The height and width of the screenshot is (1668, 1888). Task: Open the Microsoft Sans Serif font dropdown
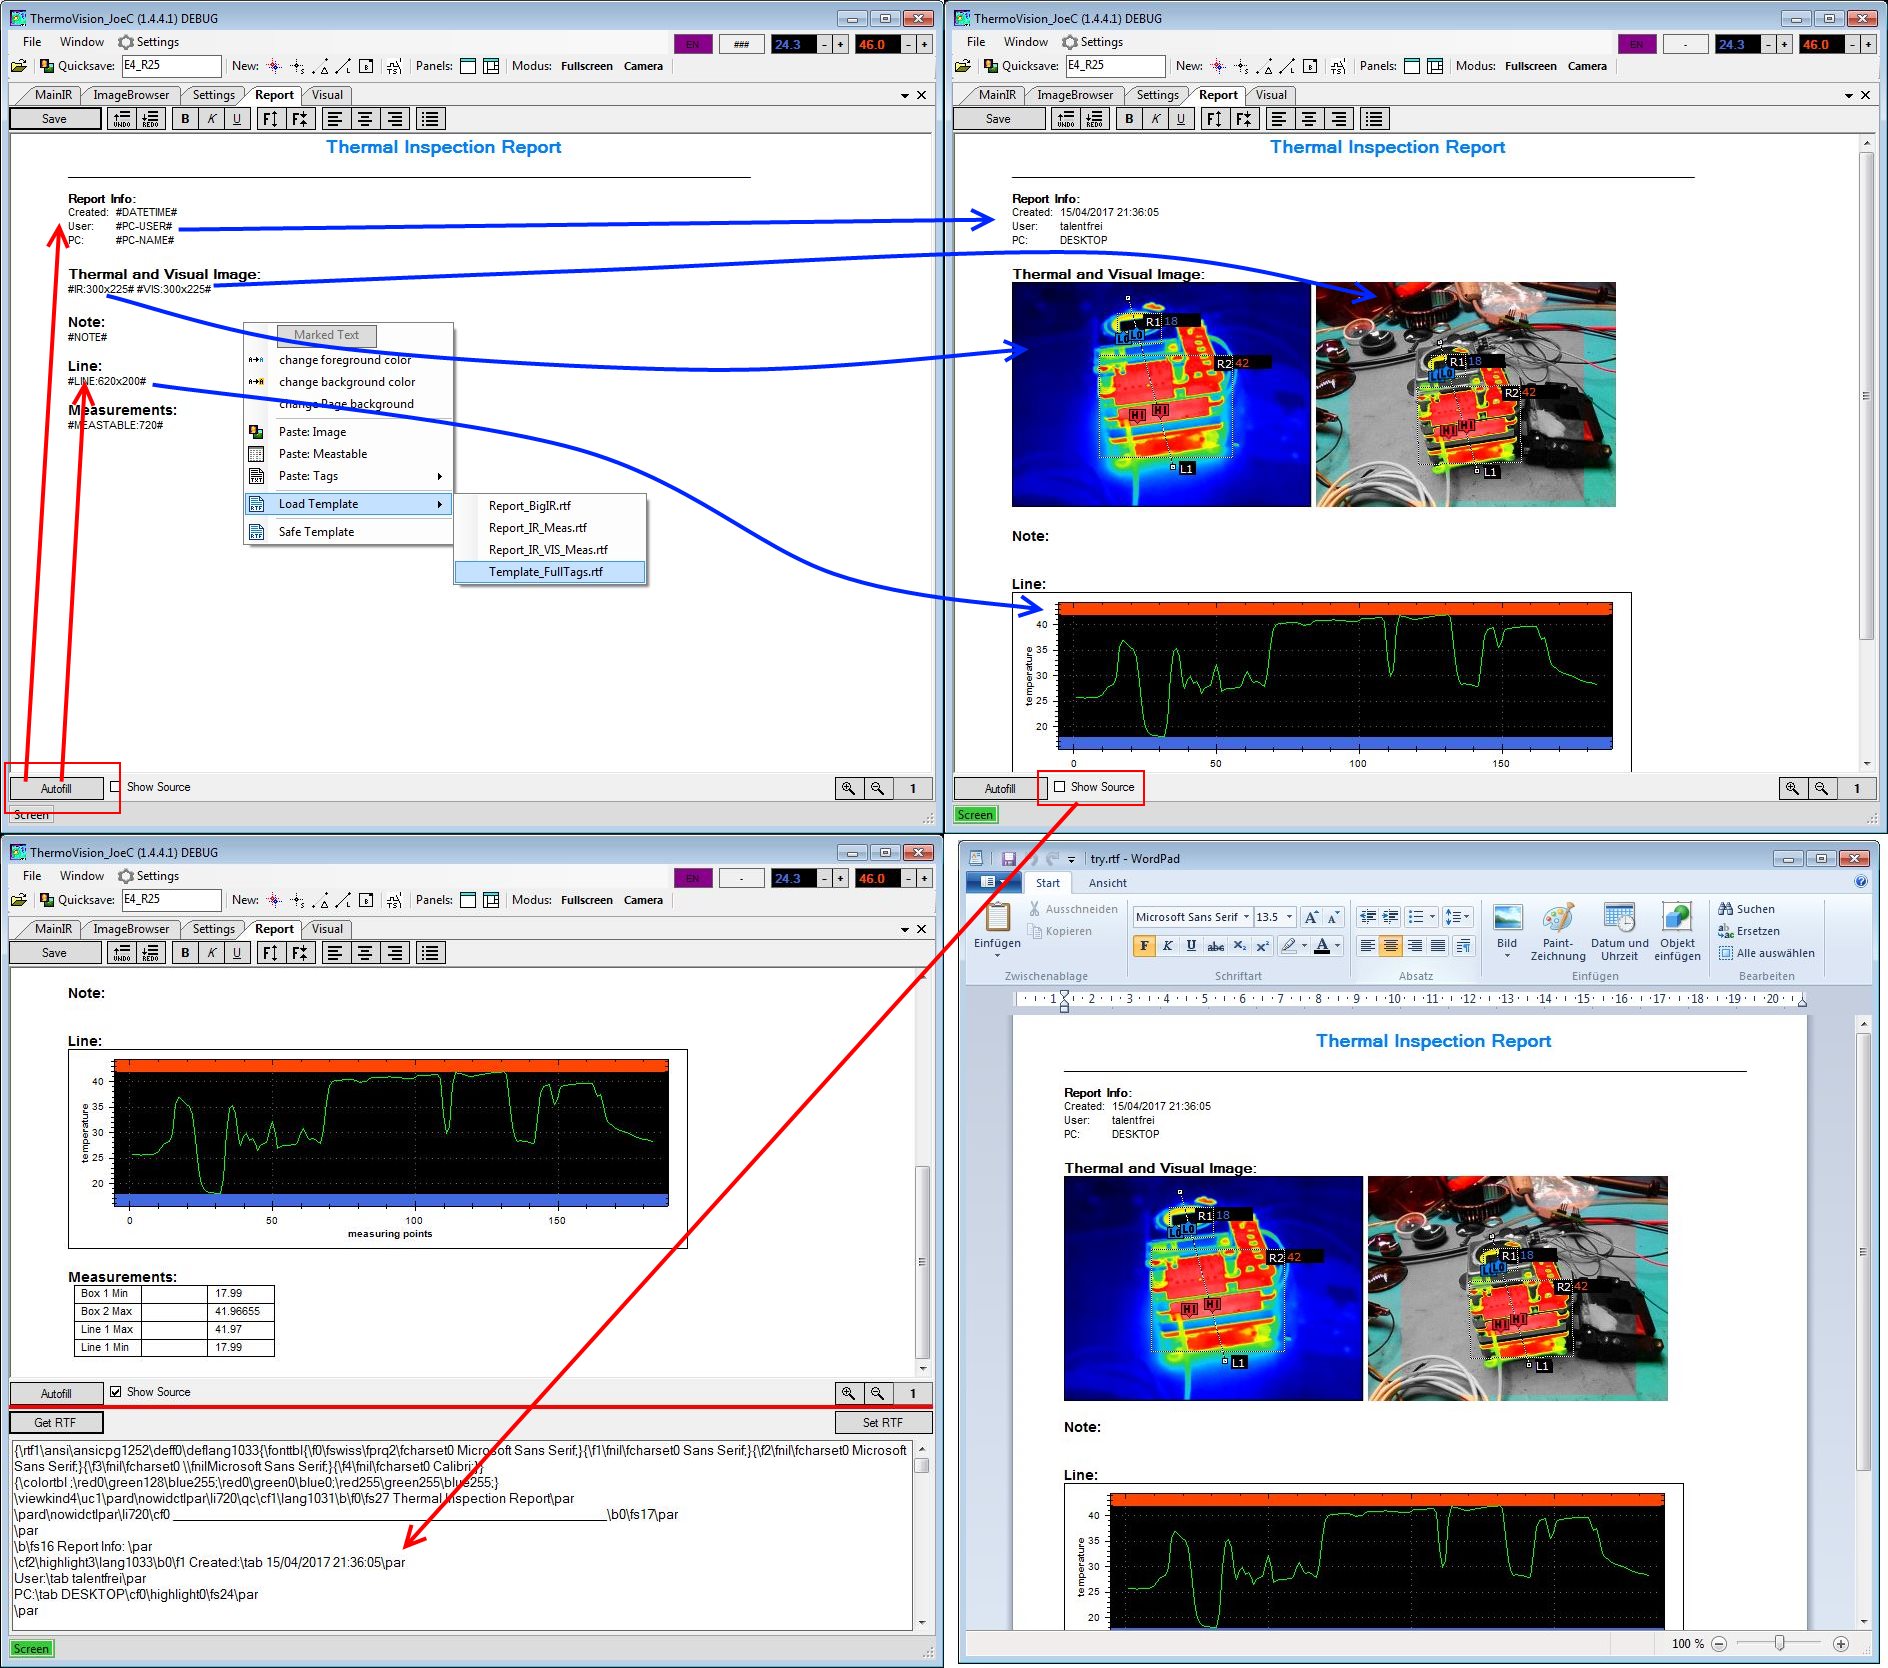click(1246, 917)
